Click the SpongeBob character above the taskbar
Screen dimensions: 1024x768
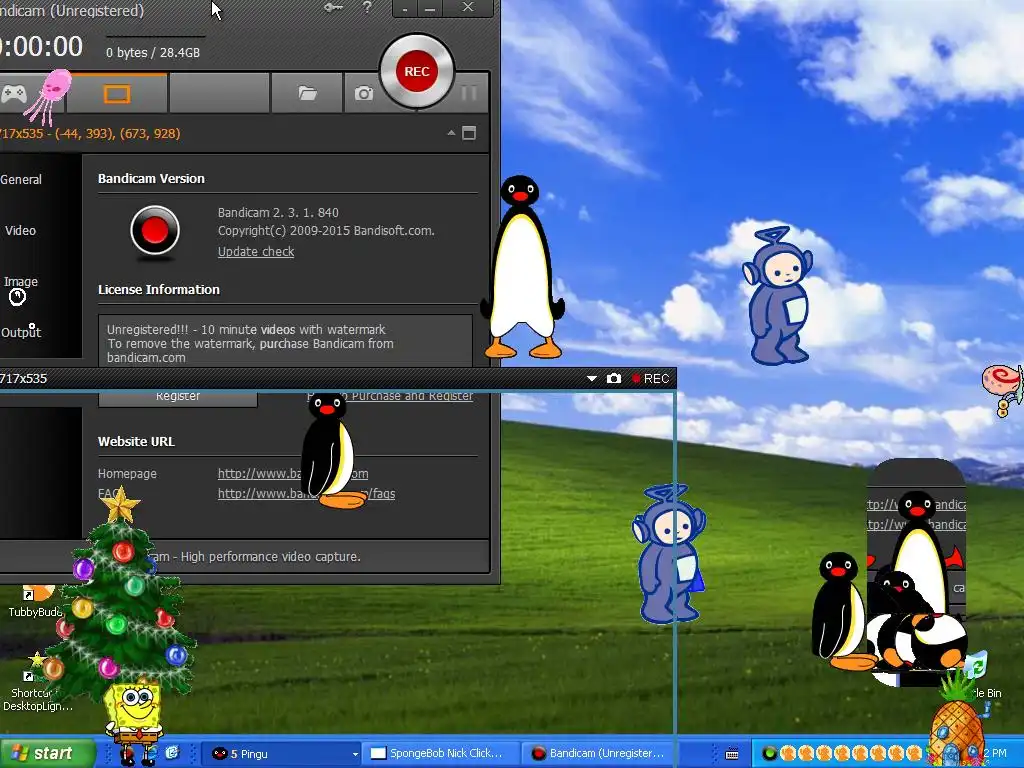134,722
